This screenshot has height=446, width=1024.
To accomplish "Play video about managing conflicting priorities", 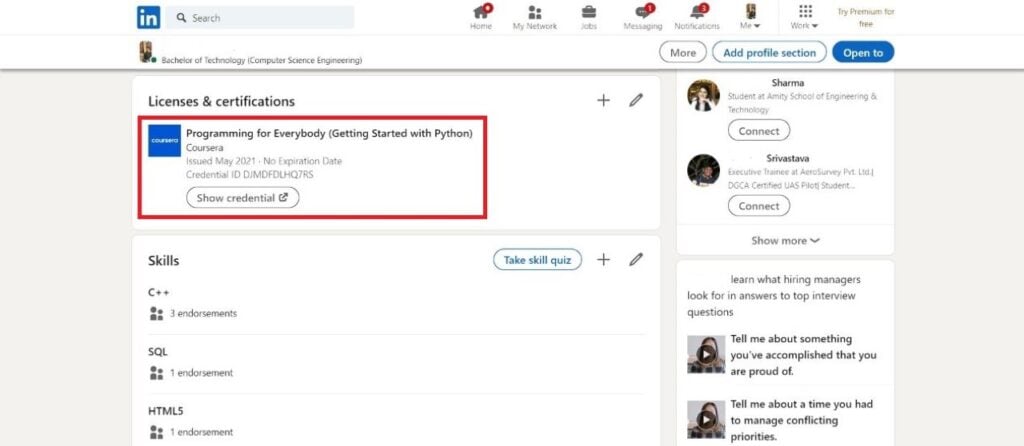I will pos(706,419).
